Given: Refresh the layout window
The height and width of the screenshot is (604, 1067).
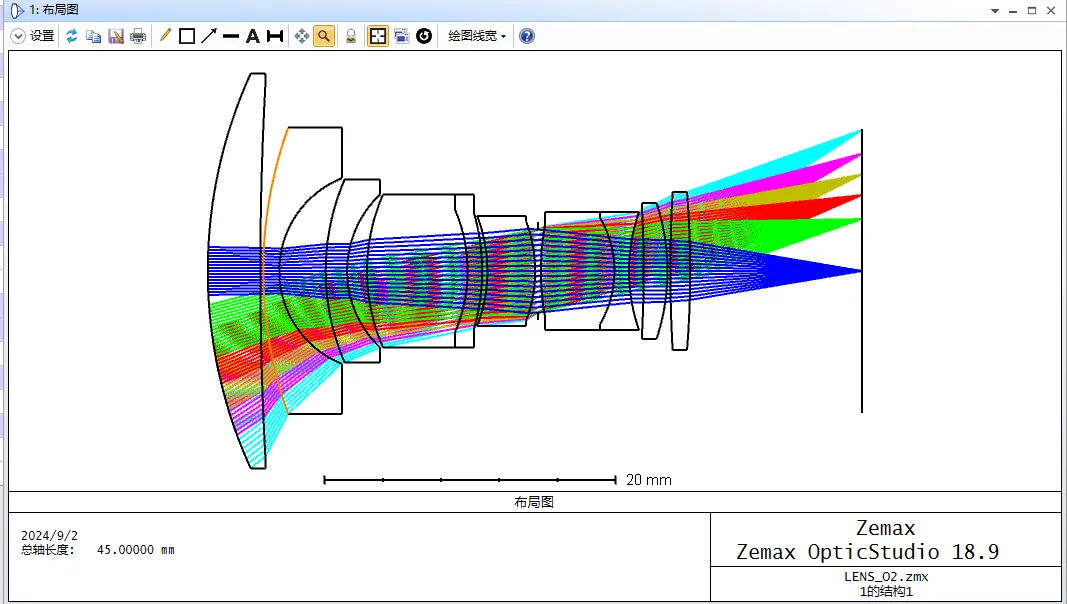Looking at the screenshot, I should click(72, 36).
